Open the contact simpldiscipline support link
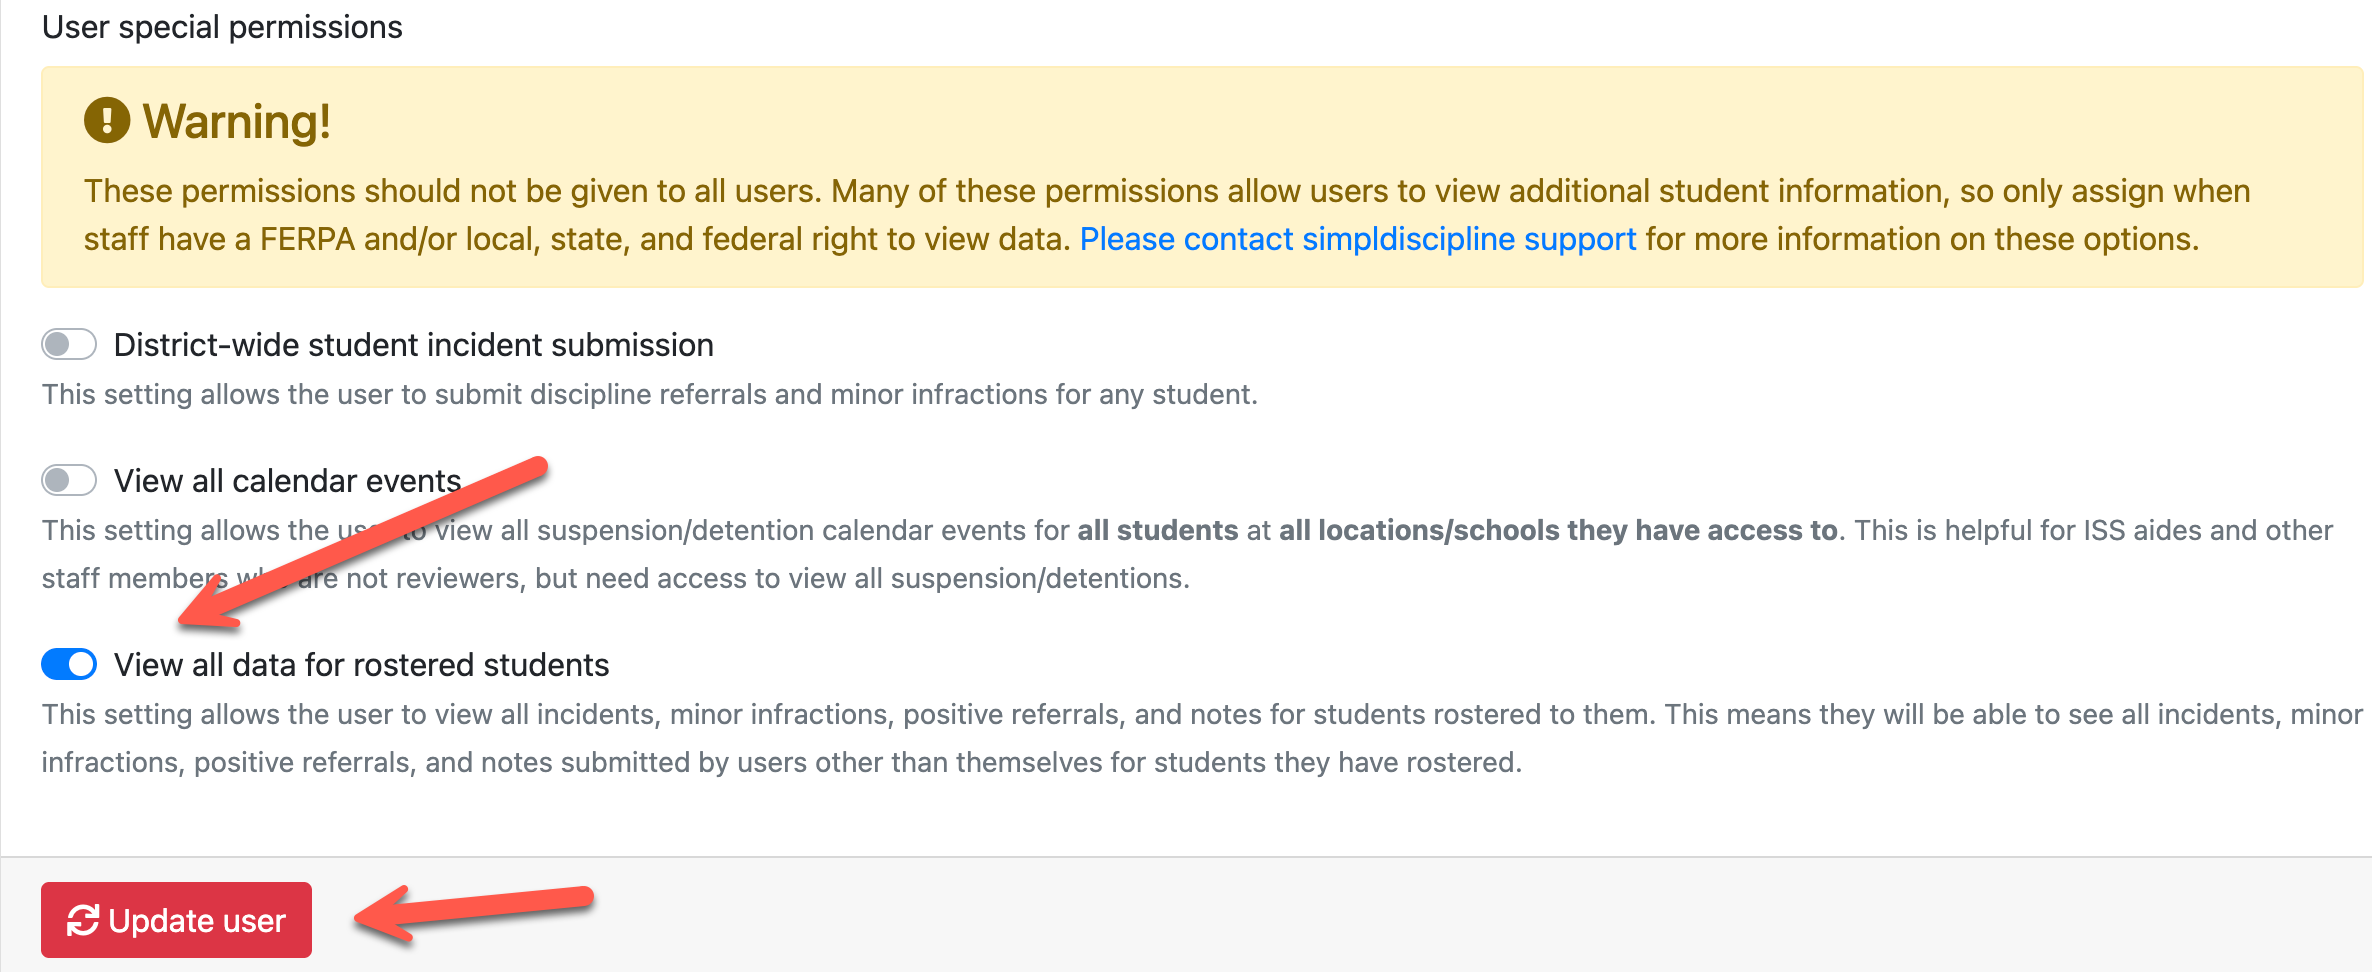This screenshot has width=2372, height=972. pos(1357,239)
